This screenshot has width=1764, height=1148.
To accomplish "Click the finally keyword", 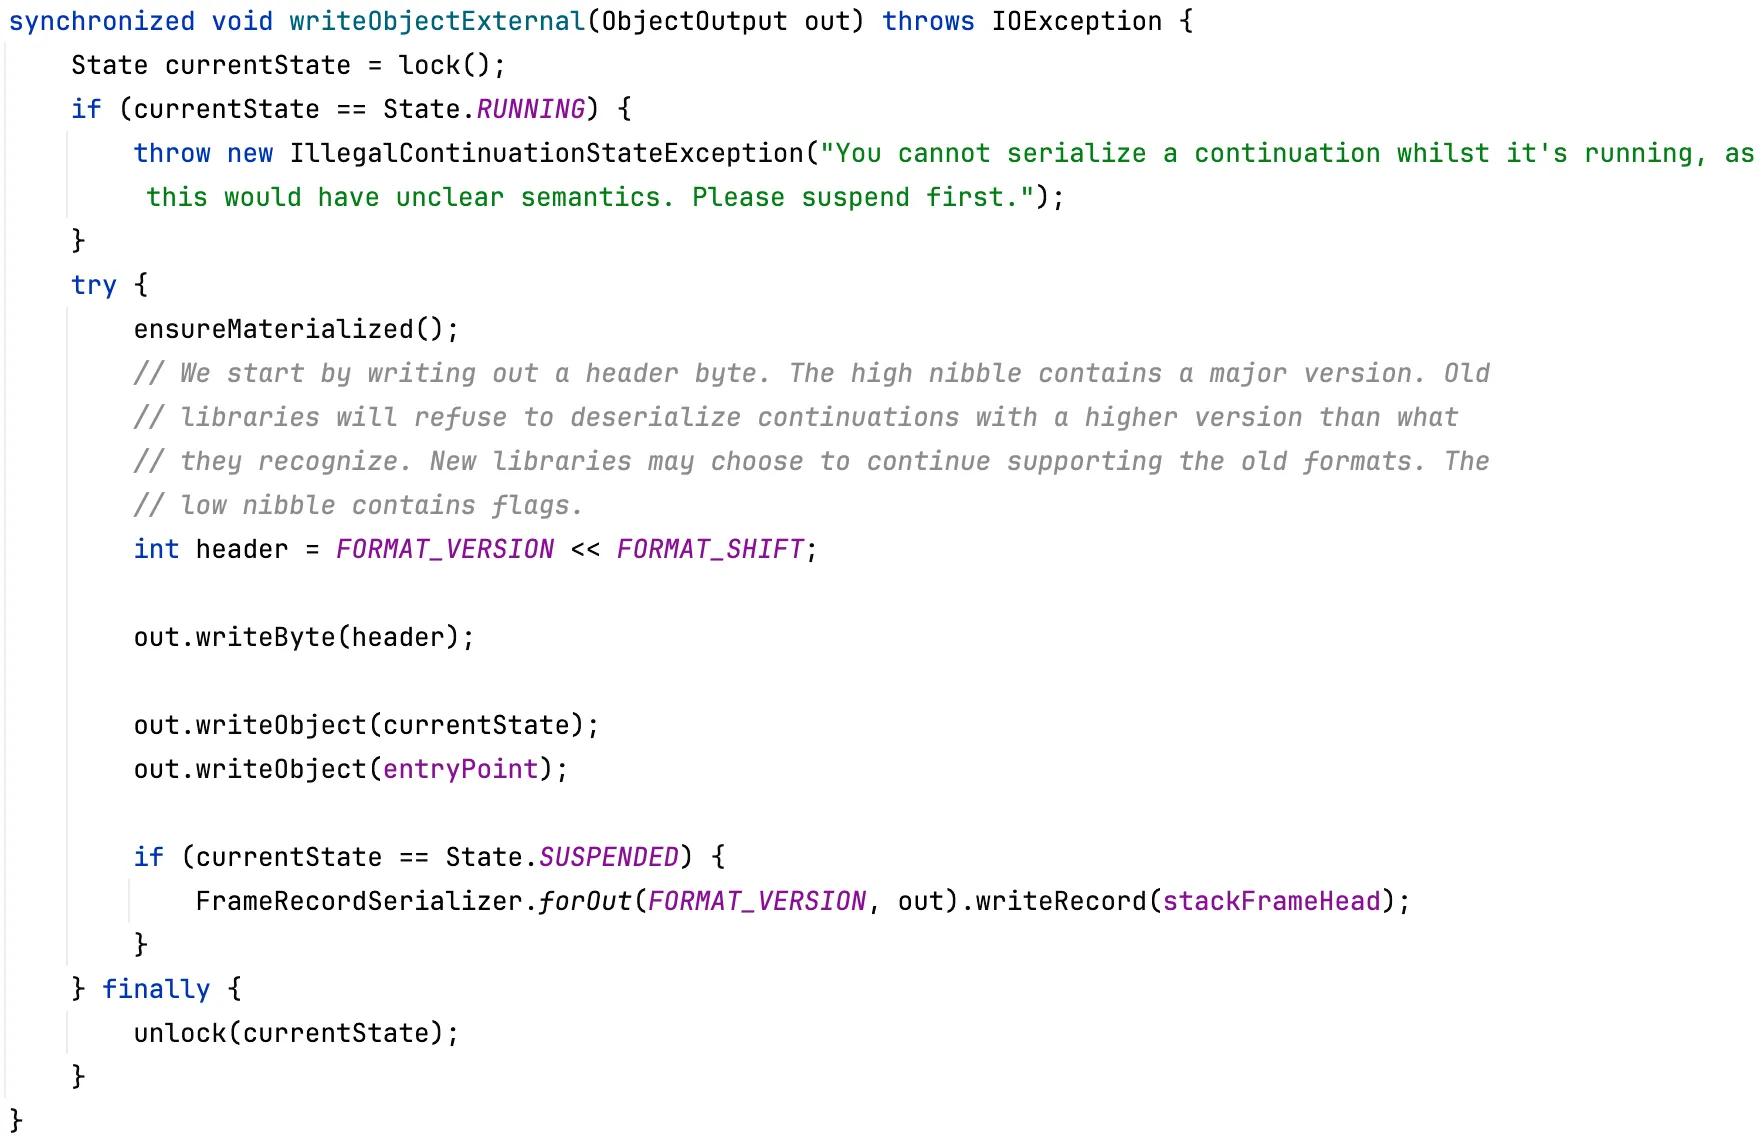I will 156,989.
